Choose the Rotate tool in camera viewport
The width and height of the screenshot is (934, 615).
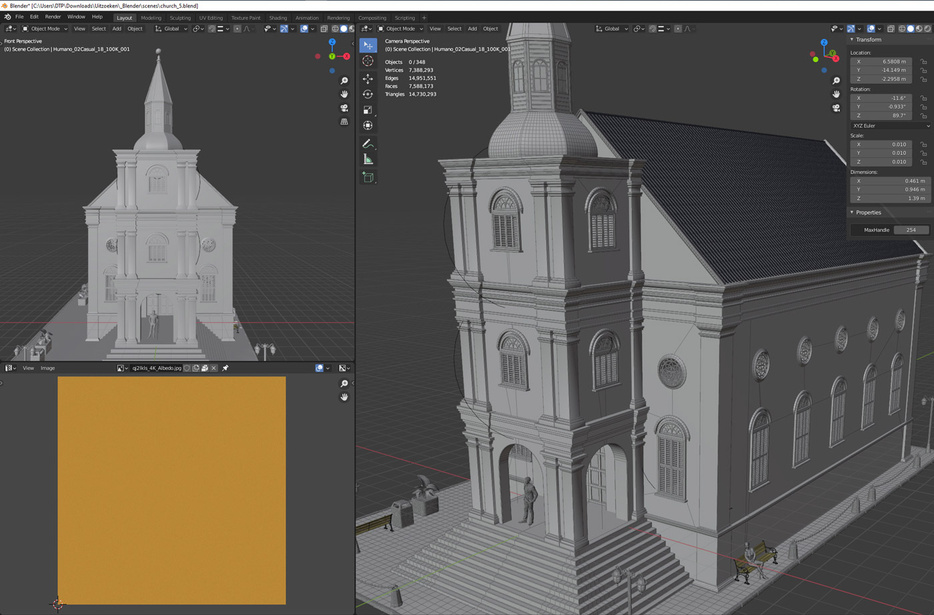368,94
